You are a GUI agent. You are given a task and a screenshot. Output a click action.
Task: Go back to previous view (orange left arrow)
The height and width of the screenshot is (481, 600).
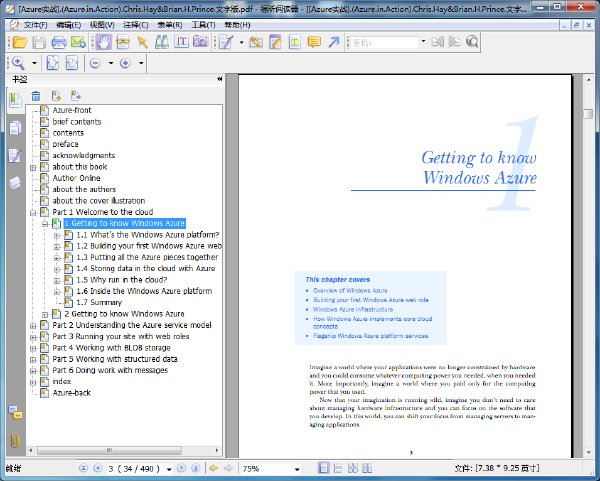coord(214,468)
